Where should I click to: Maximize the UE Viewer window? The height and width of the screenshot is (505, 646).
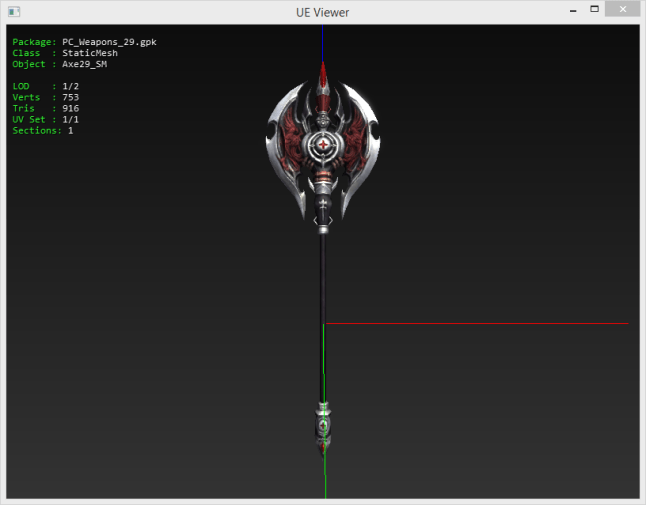point(594,10)
